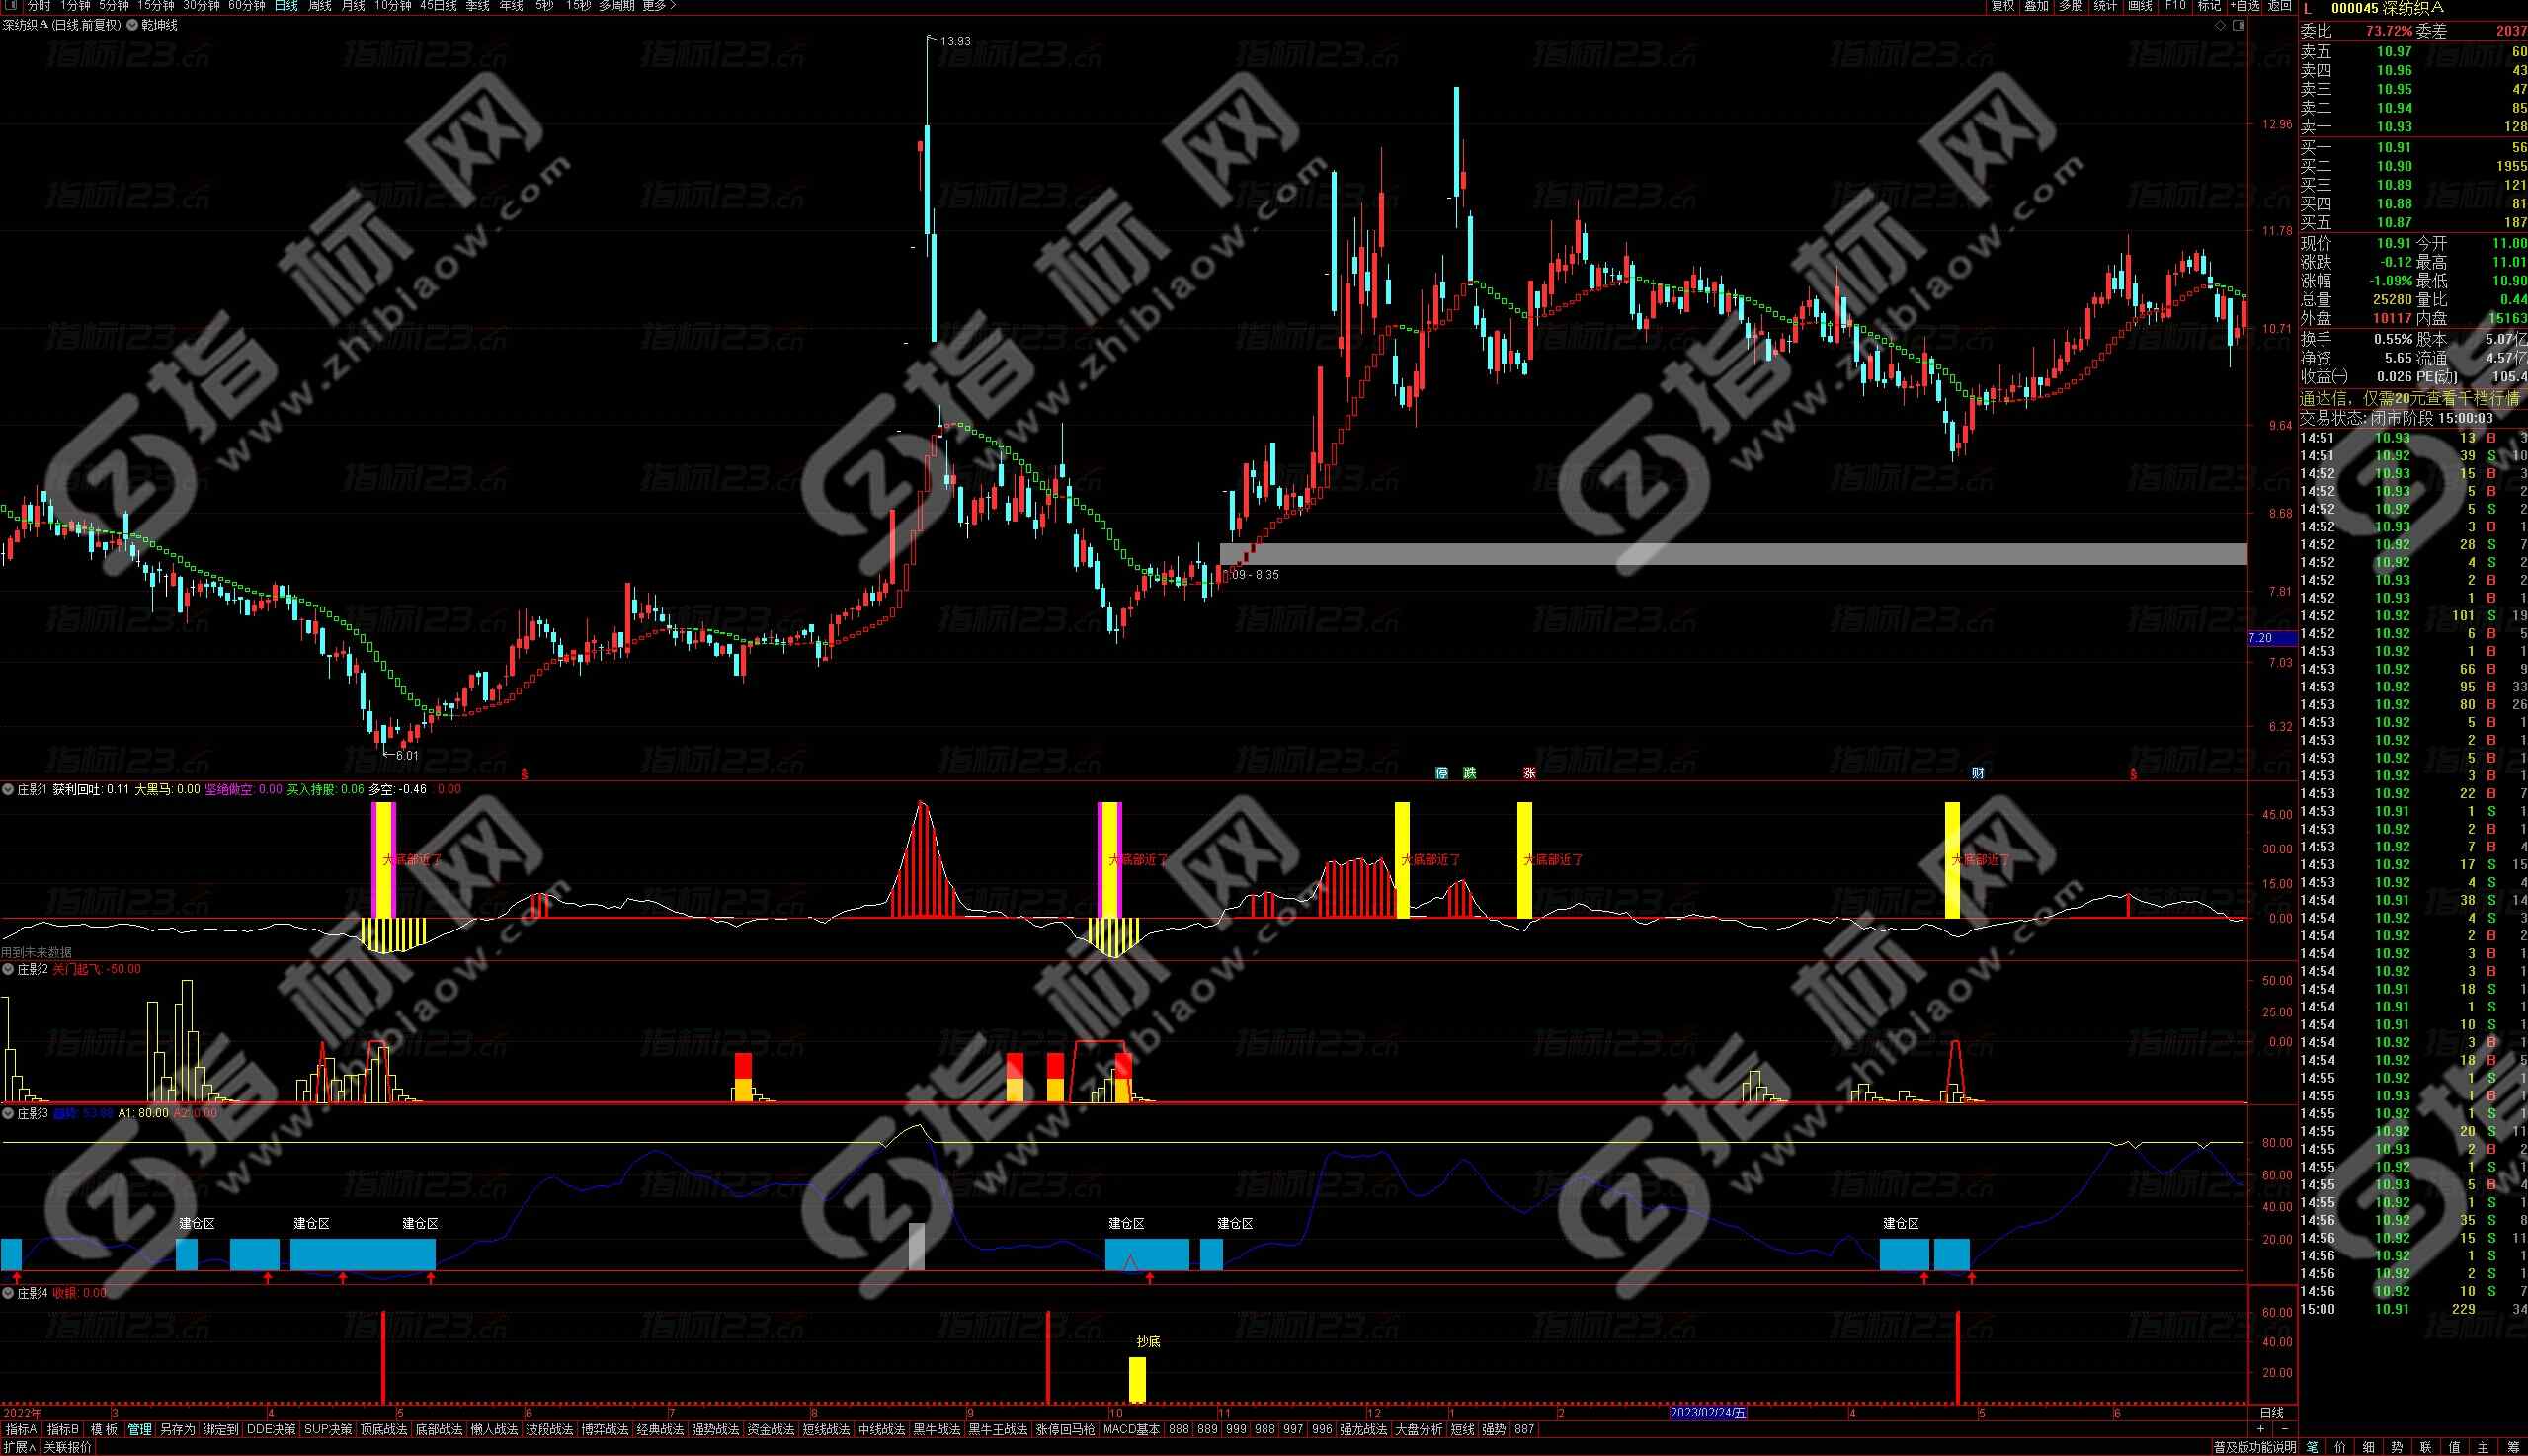Click the +自选 add-to-watchlist button
2528x1456 pixels.
point(2245,6)
